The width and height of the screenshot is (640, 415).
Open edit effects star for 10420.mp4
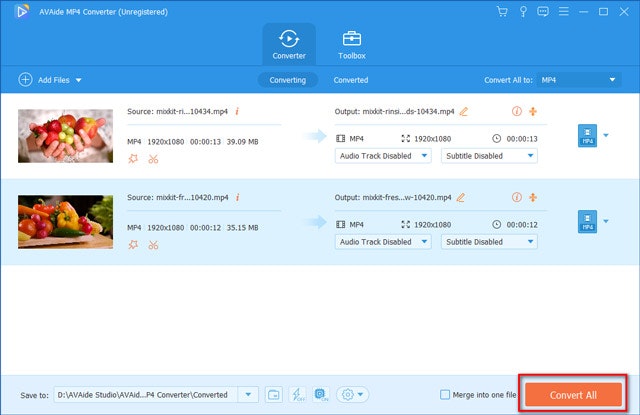click(133, 245)
